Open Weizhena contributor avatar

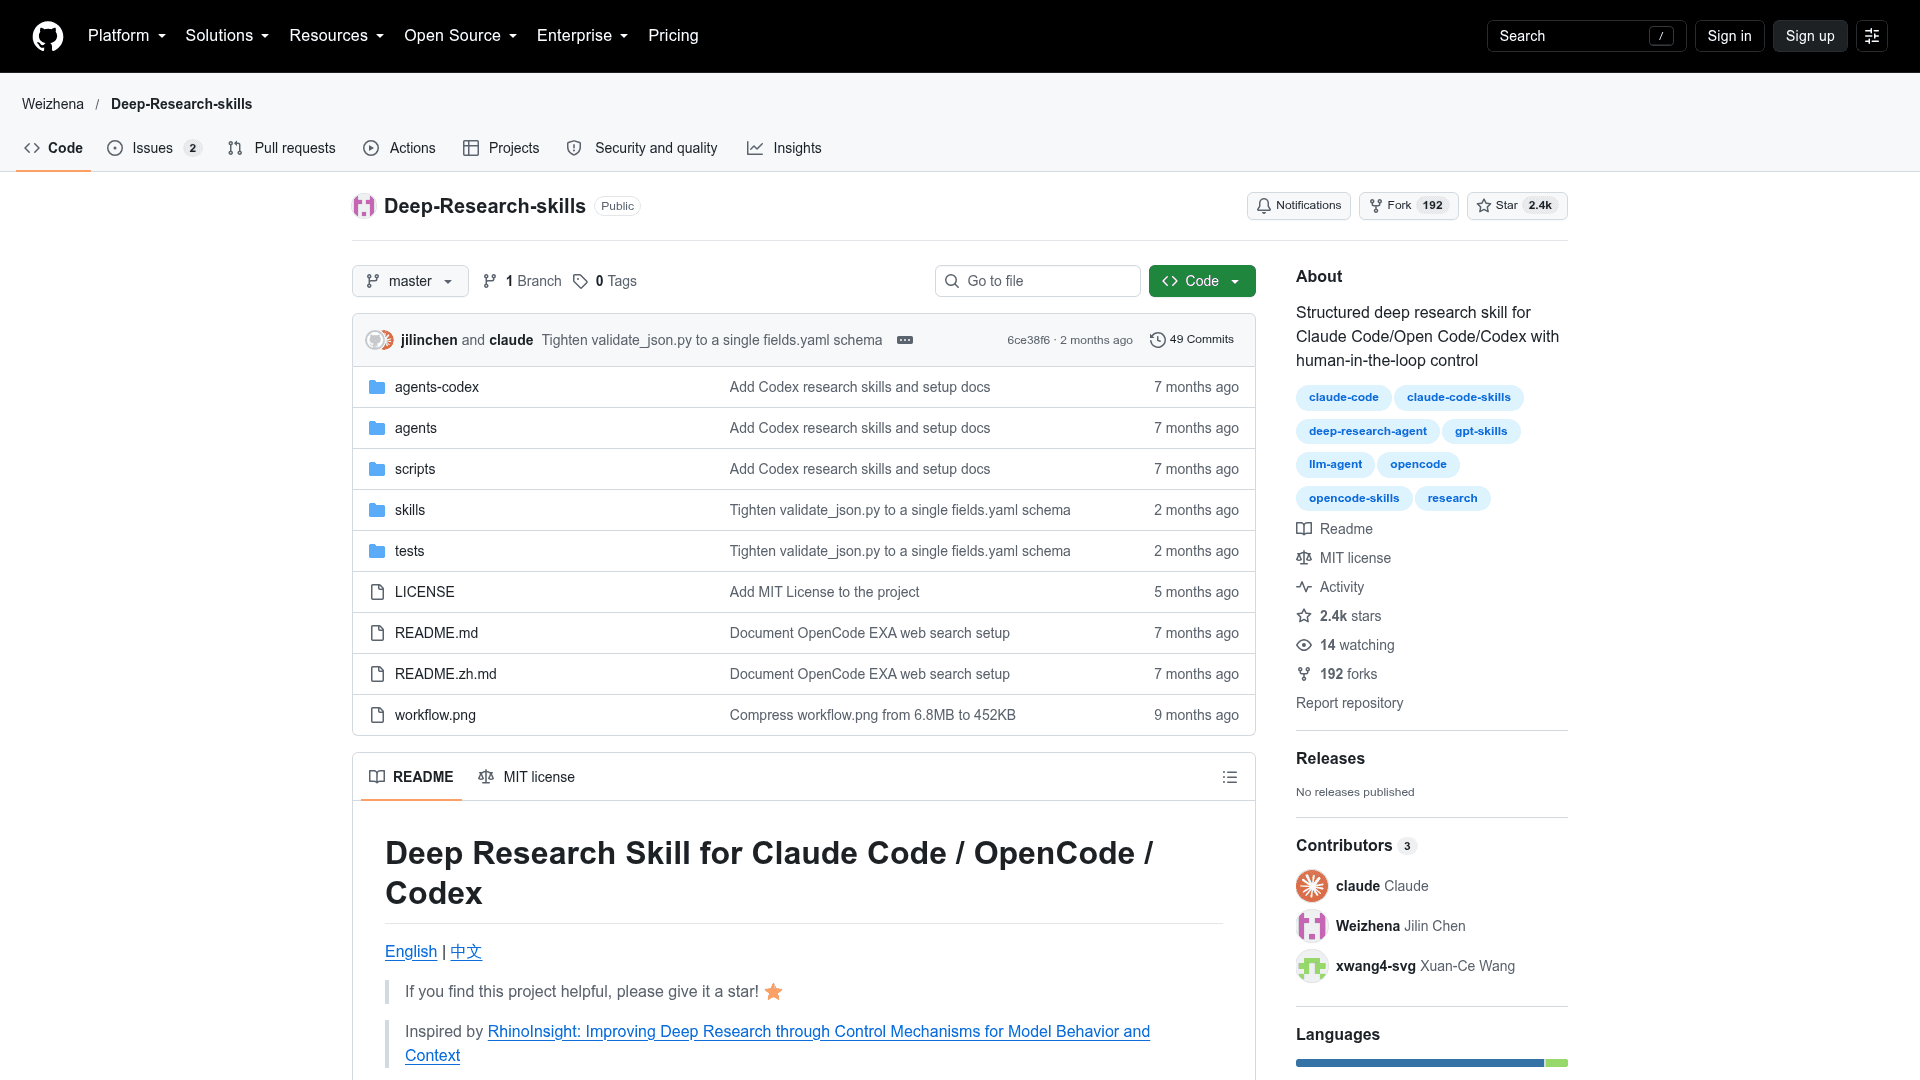1312,926
